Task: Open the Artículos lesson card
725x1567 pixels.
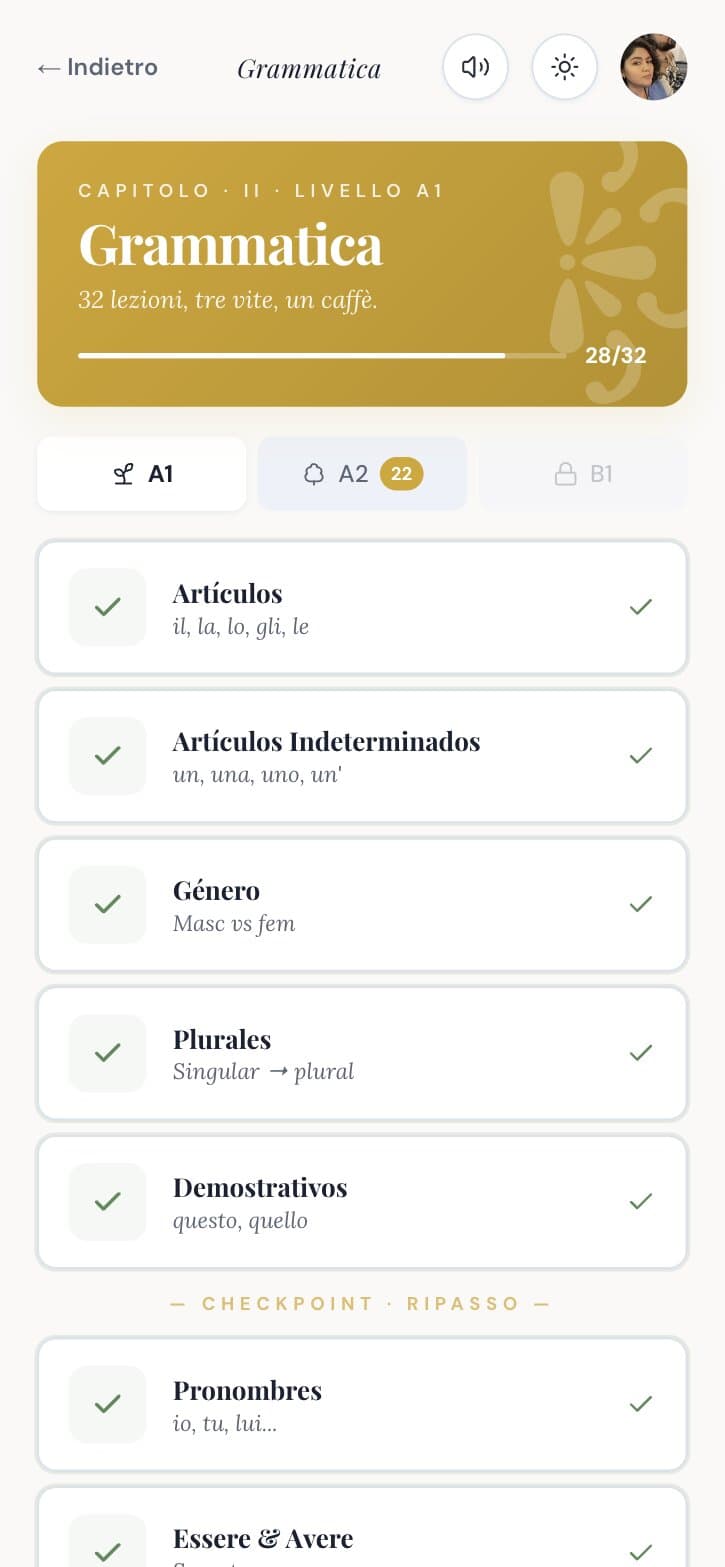Action: pos(362,607)
